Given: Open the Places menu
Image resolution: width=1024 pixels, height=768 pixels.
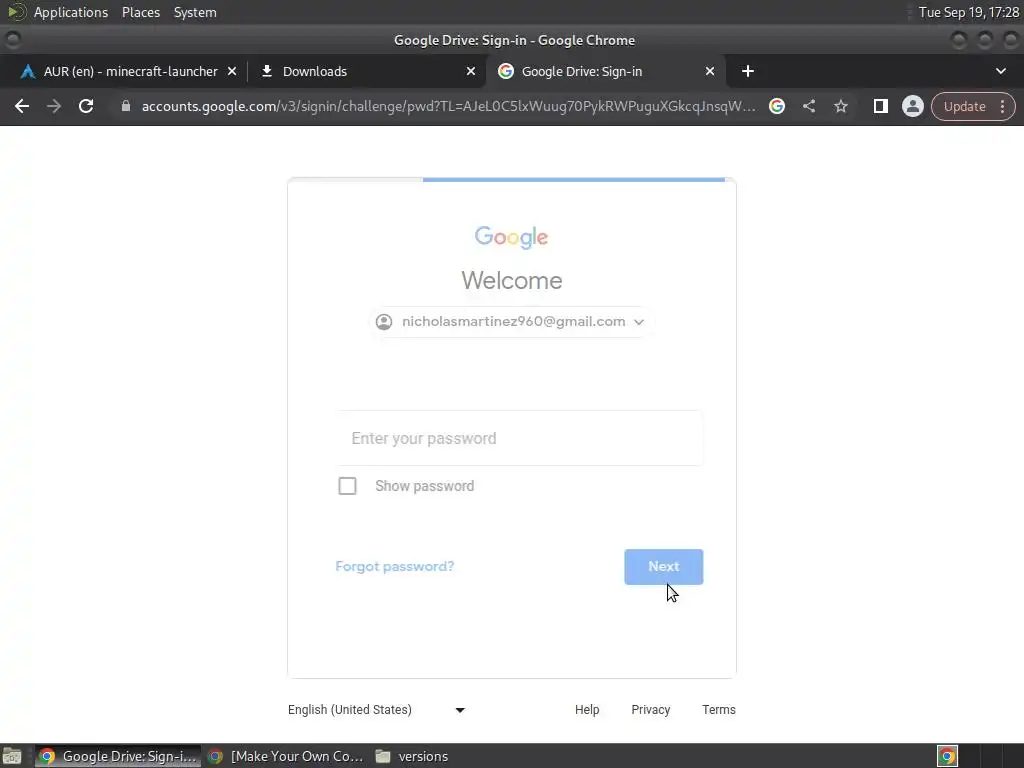Looking at the screenshot, I should (x=141, y=12).
